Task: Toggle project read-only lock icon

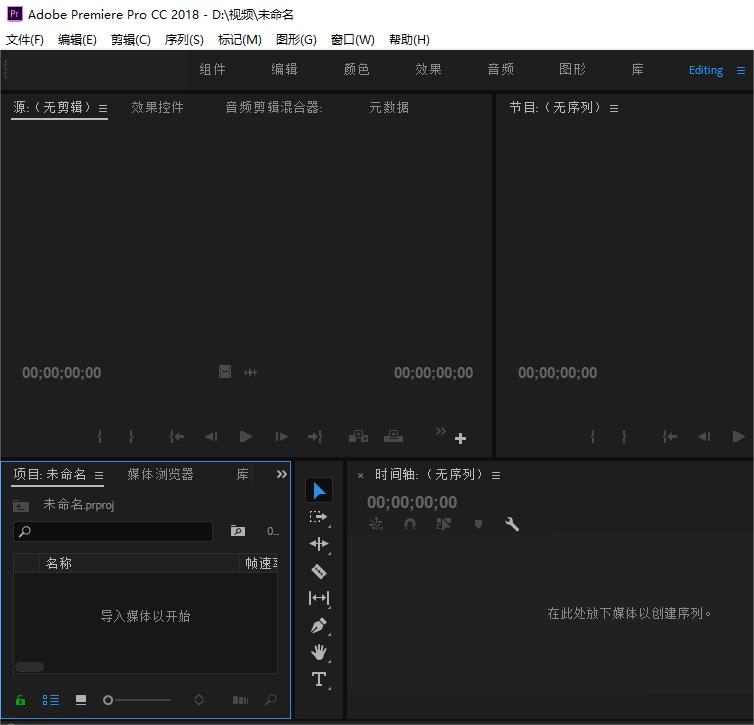Action: pyautogui.click(x=21, y=700)
